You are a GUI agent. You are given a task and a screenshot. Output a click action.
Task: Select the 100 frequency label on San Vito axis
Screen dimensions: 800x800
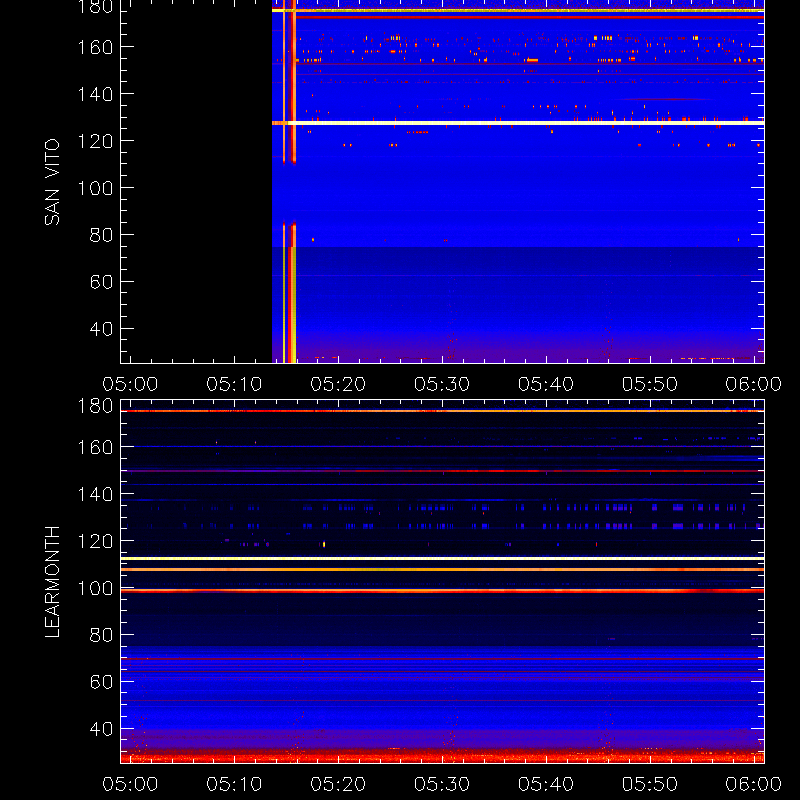(x=95, y=188)
